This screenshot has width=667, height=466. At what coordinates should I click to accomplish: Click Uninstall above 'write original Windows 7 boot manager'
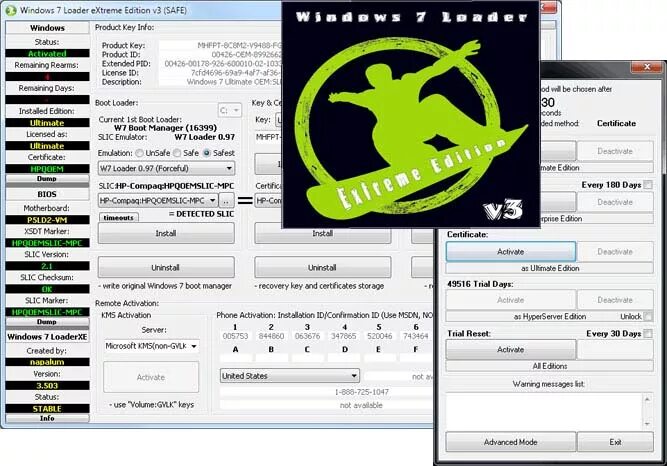(x=166, y=268)
